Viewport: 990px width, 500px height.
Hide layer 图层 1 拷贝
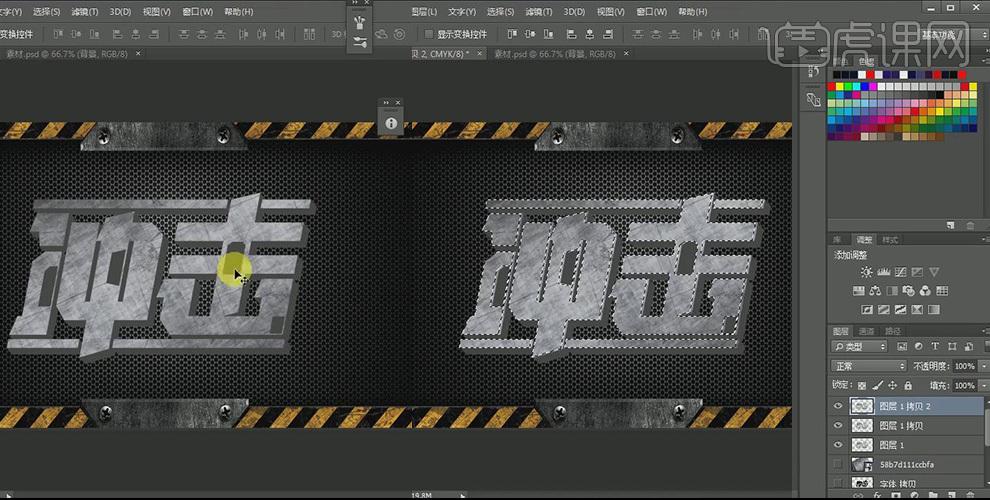[838, 426]
